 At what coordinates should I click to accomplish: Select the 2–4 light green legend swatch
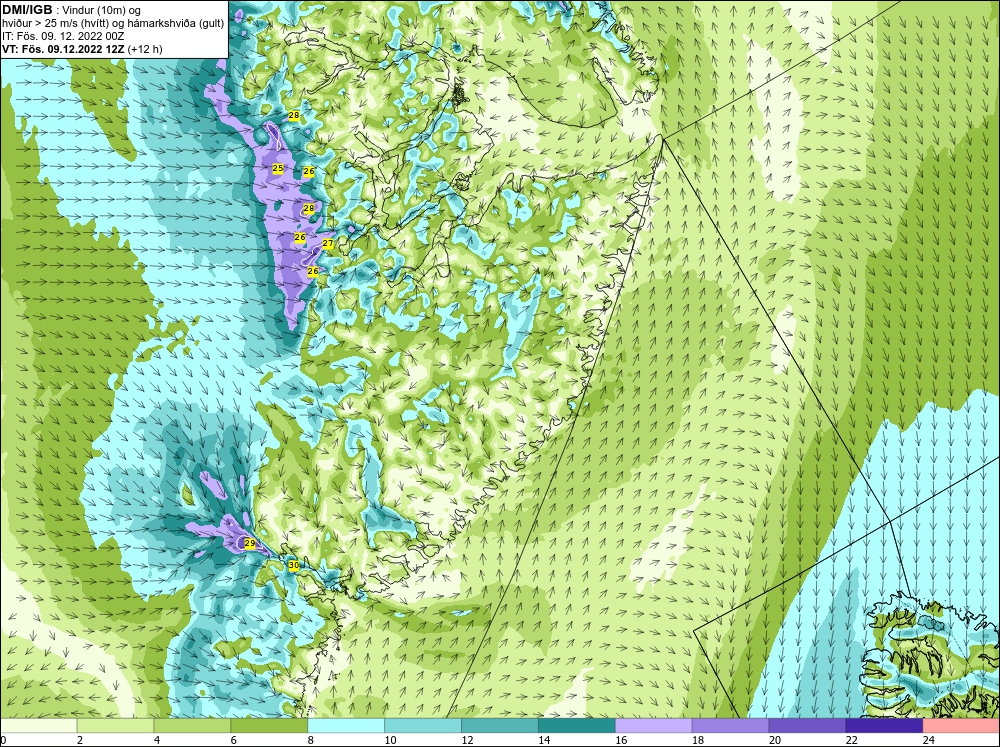(x=115, y=726)
